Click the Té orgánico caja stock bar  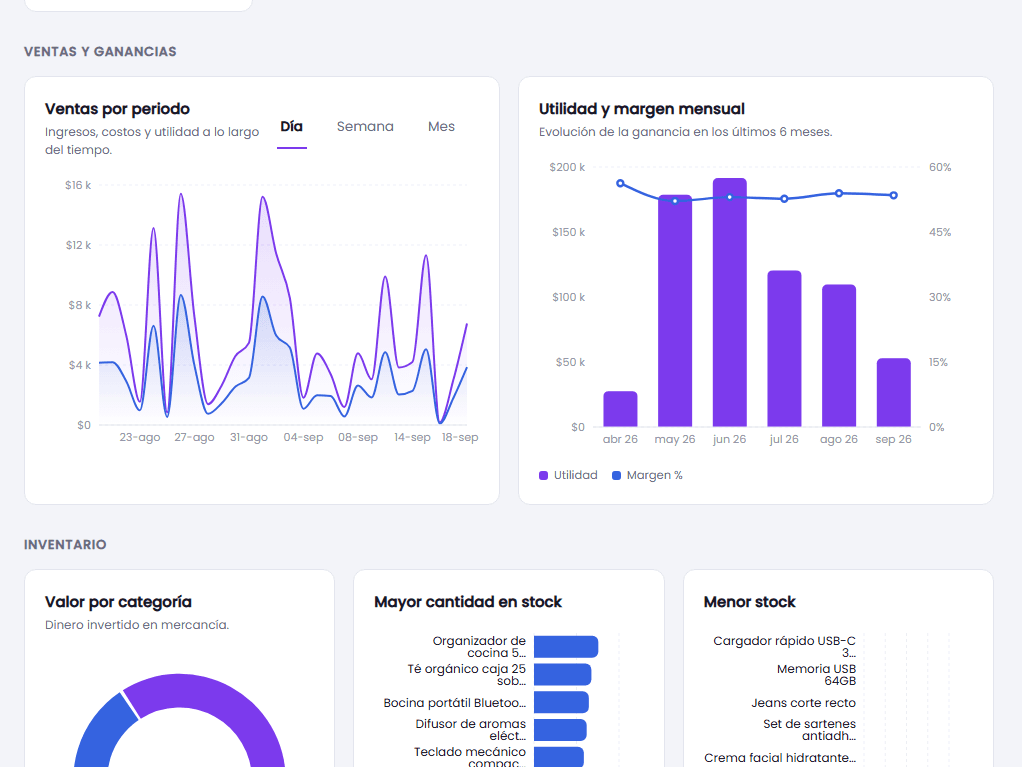click(x=562, y=674)
